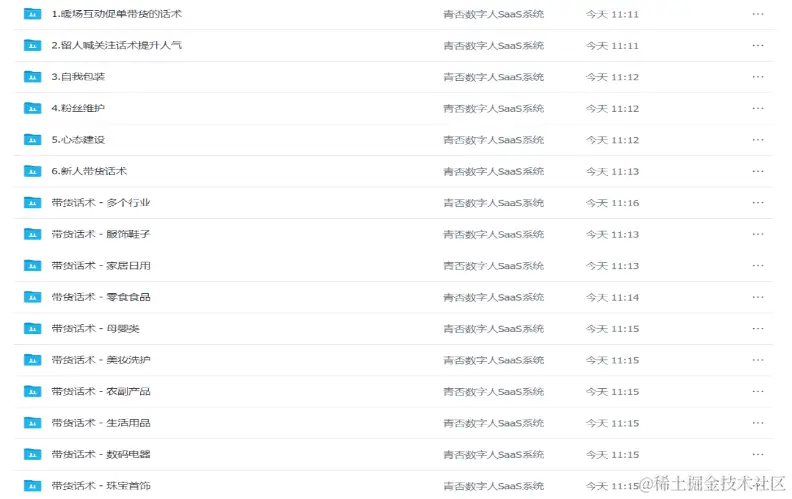Viewport: 792px width, 499px height.
Task: Click folder icon for 1.暖场互动促单带货的话术
Action: pos(32,14)
